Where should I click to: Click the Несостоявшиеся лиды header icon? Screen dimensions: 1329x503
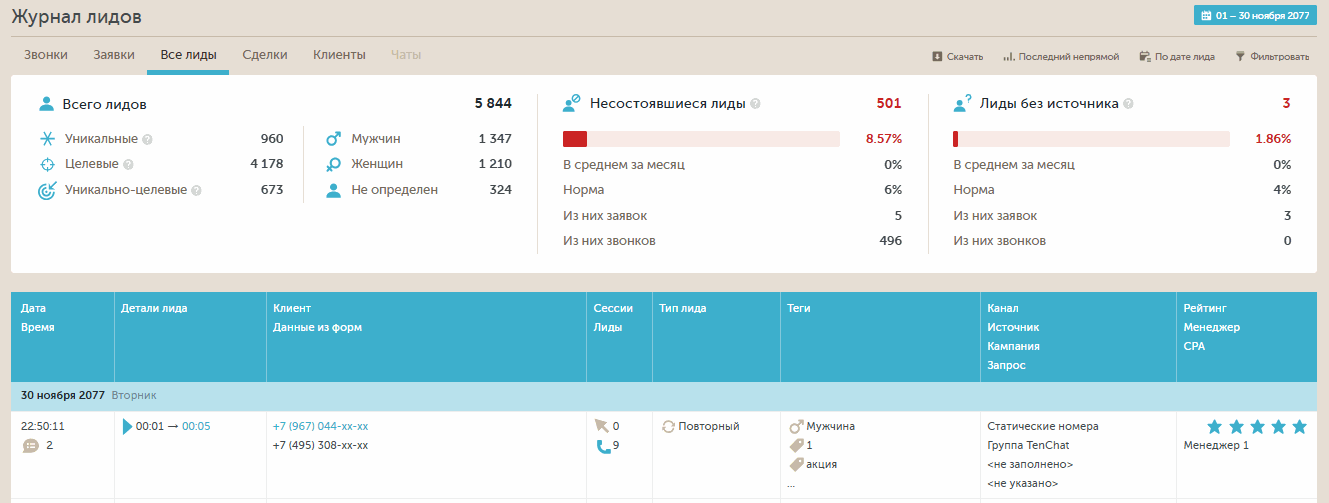tap(571, 103)
